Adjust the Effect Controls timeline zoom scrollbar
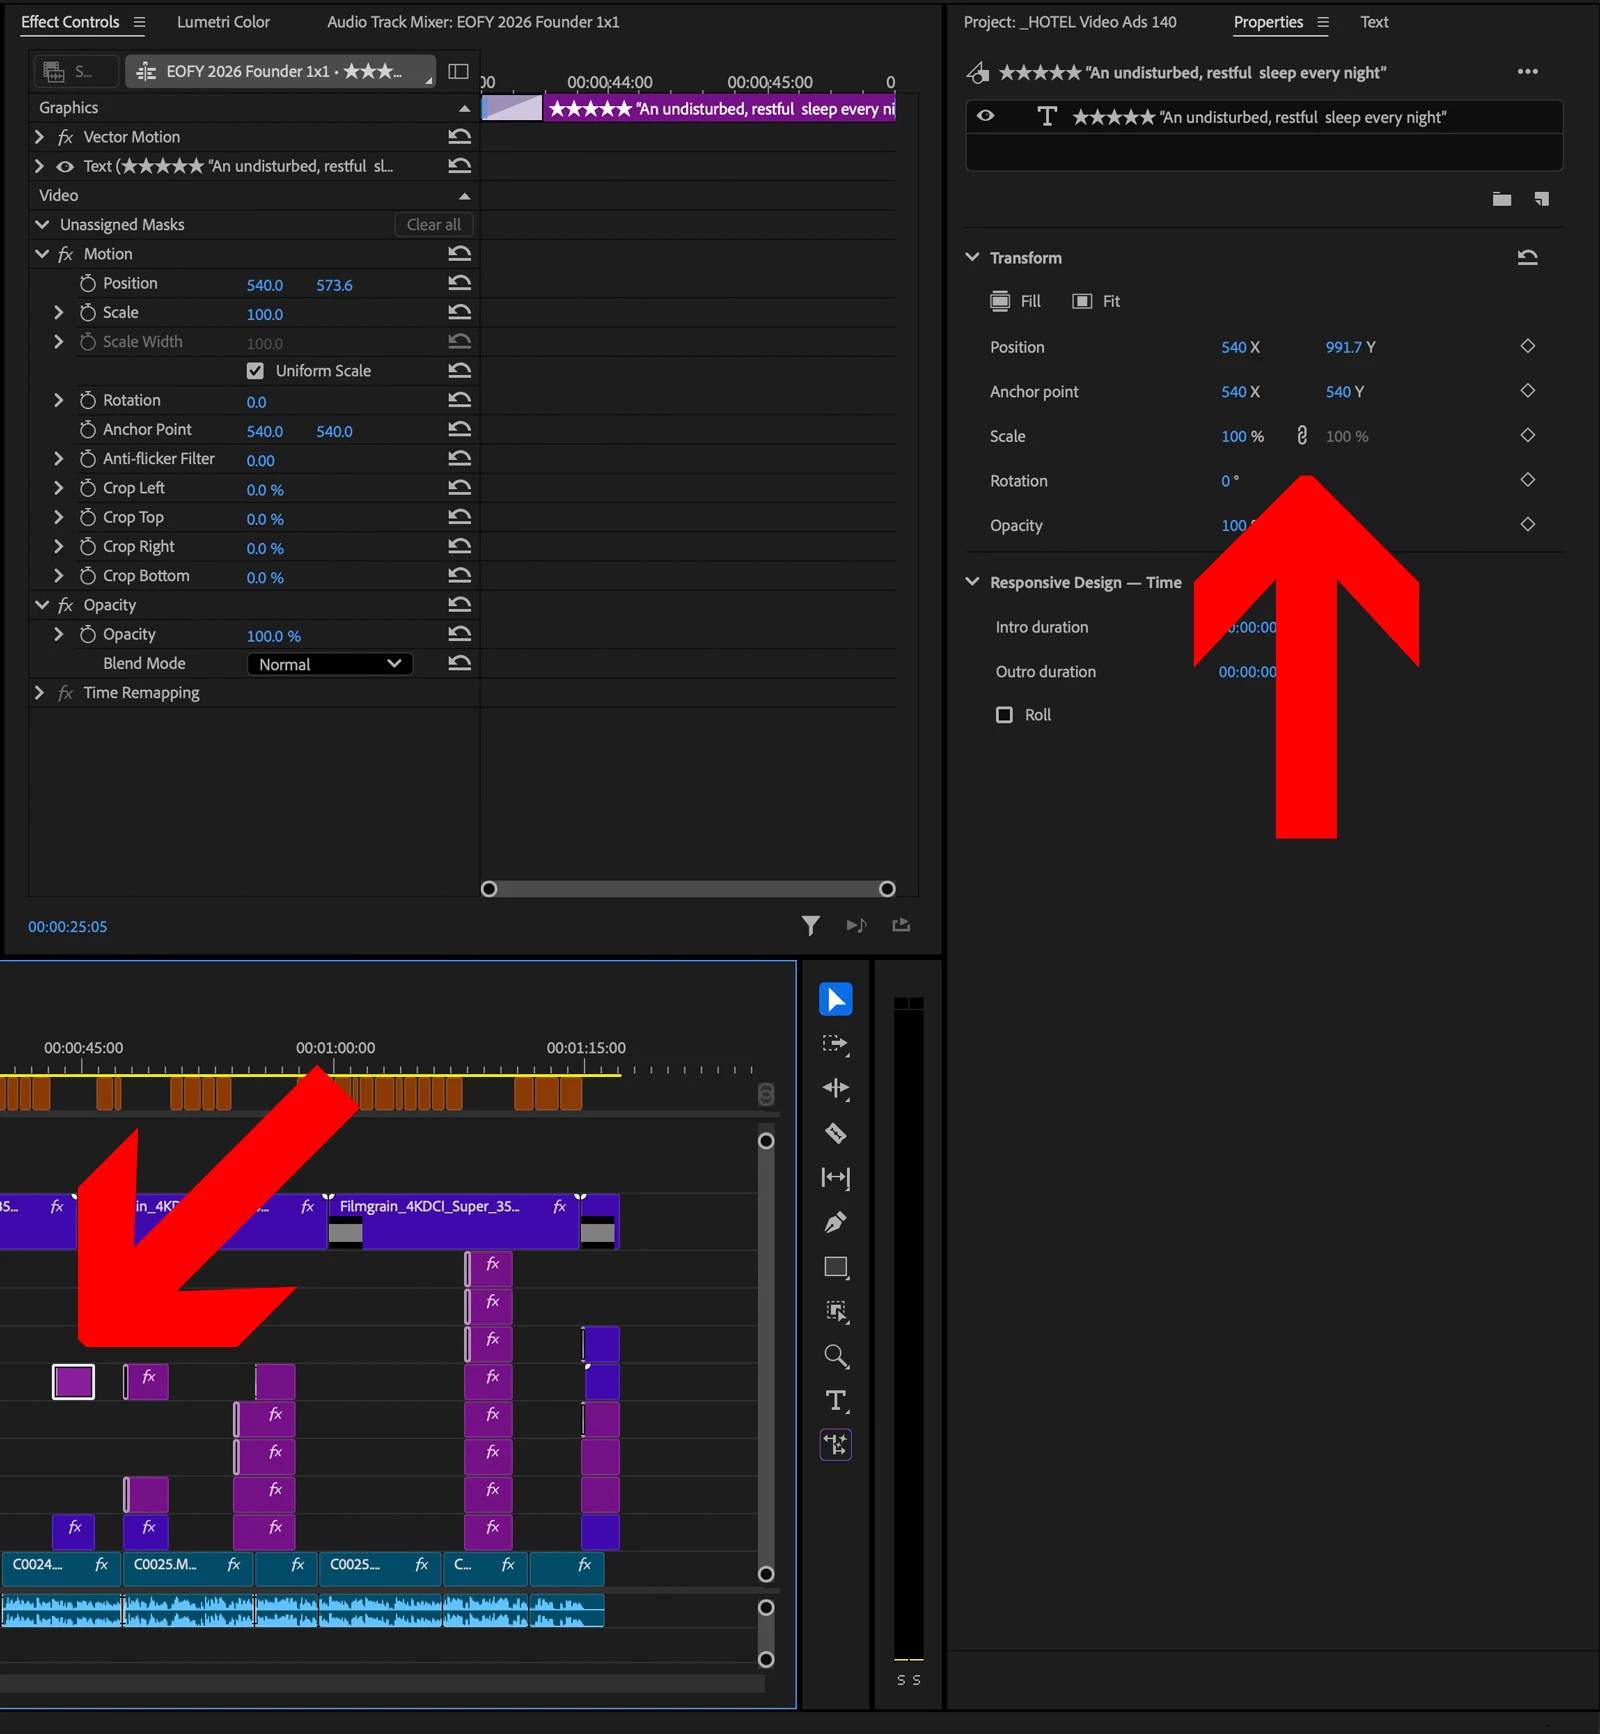The width and height of the screenshot is (1600, 1734). pyautogui.click(x=688, y=889)
